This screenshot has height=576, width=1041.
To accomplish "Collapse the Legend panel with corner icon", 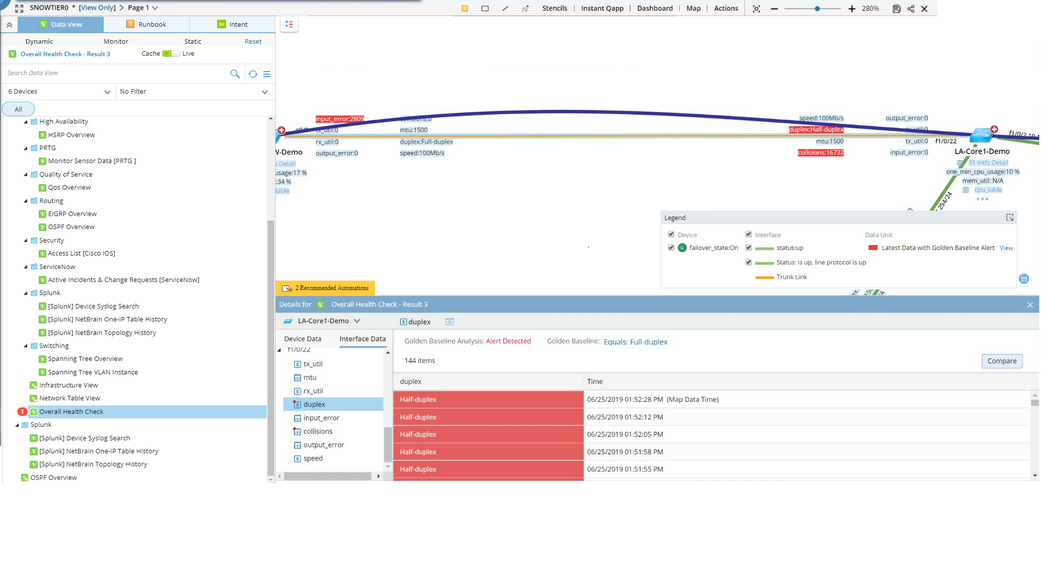I will click(1010, 217).
